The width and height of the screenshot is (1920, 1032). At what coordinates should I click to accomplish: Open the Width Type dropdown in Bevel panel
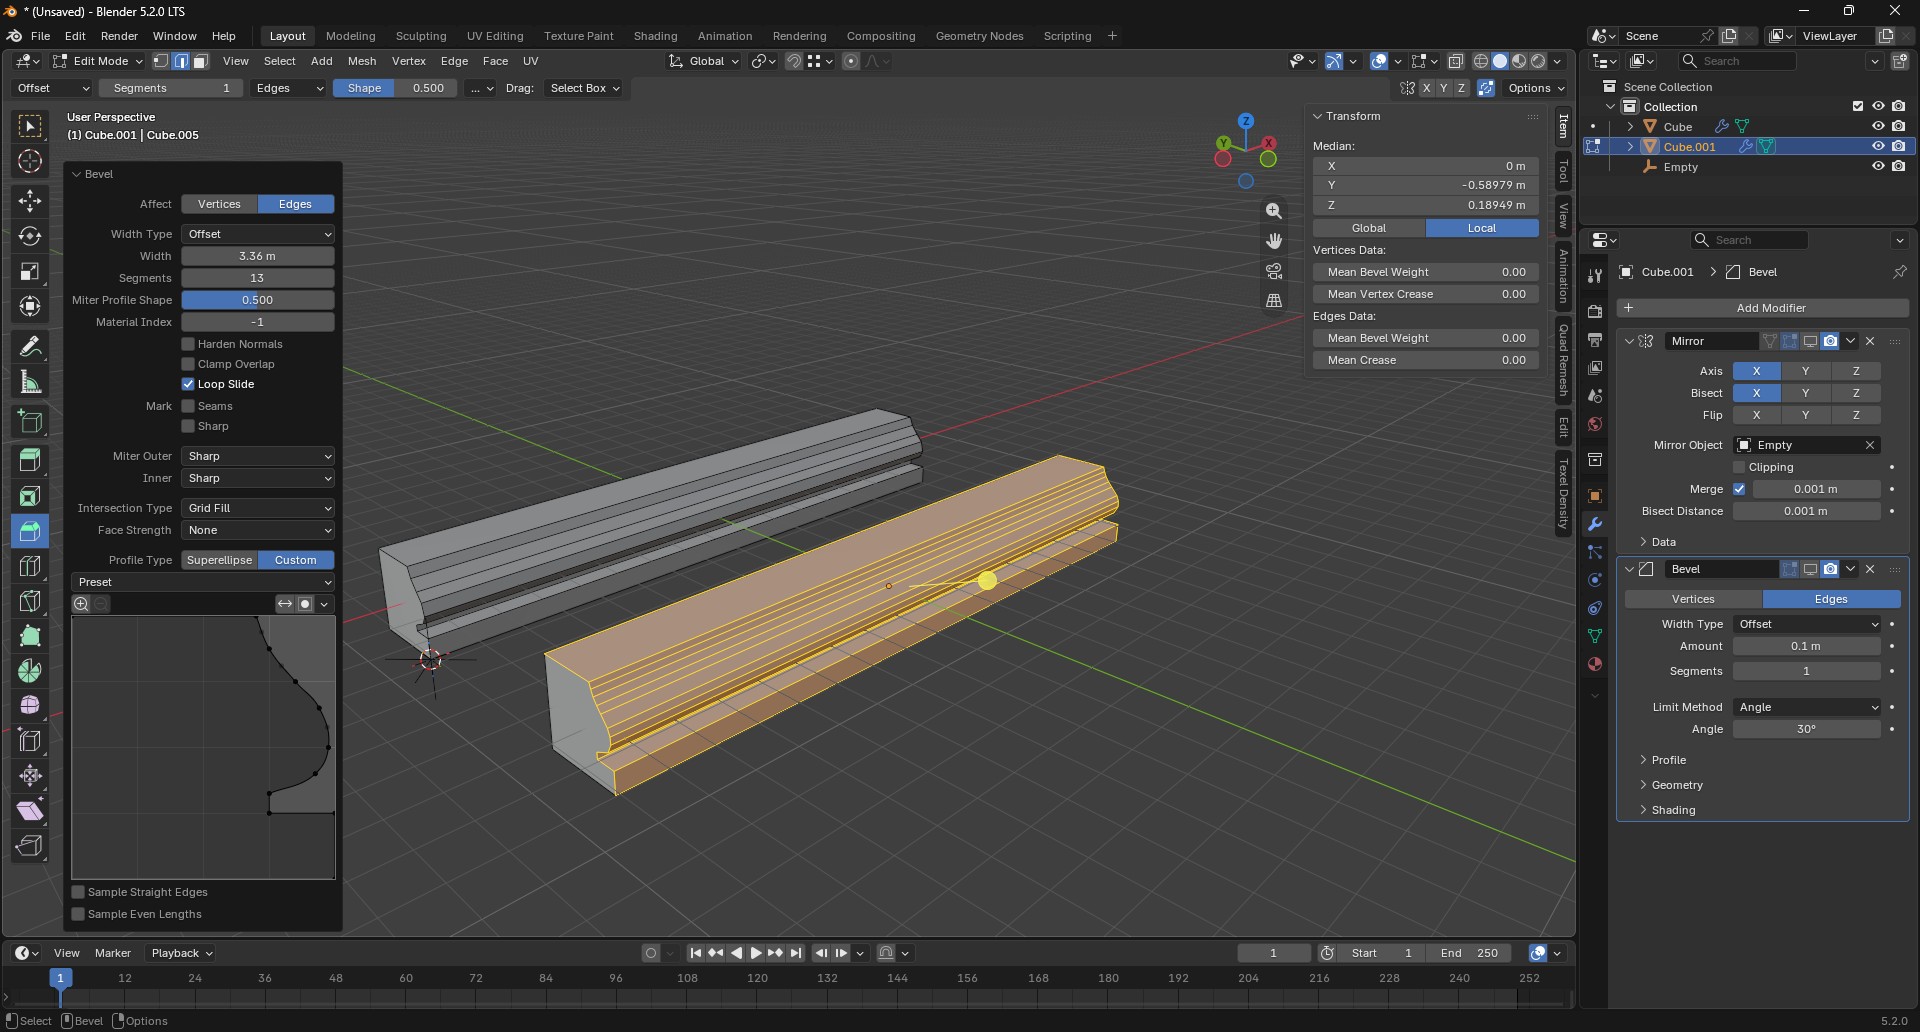coord(258,234)
